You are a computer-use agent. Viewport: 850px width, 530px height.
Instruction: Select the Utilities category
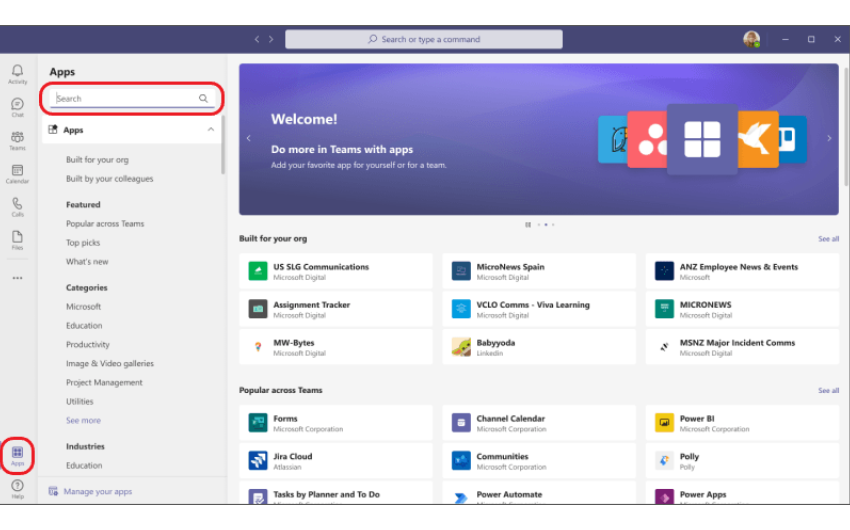(80, 401)
